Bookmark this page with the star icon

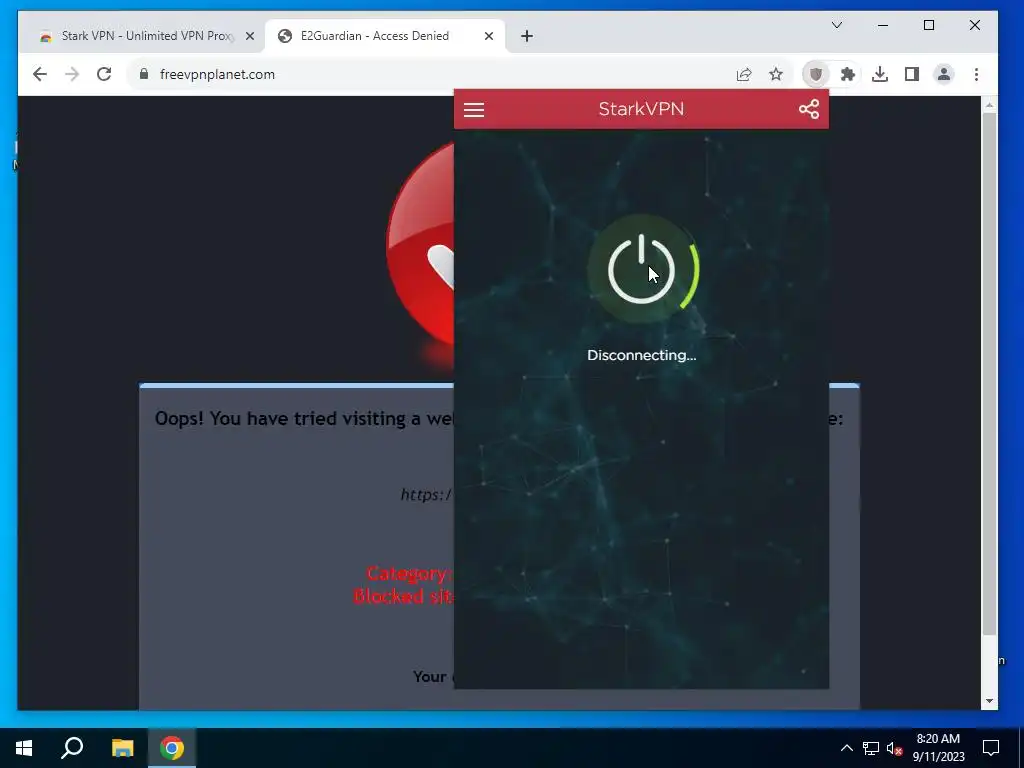[776, 74]
